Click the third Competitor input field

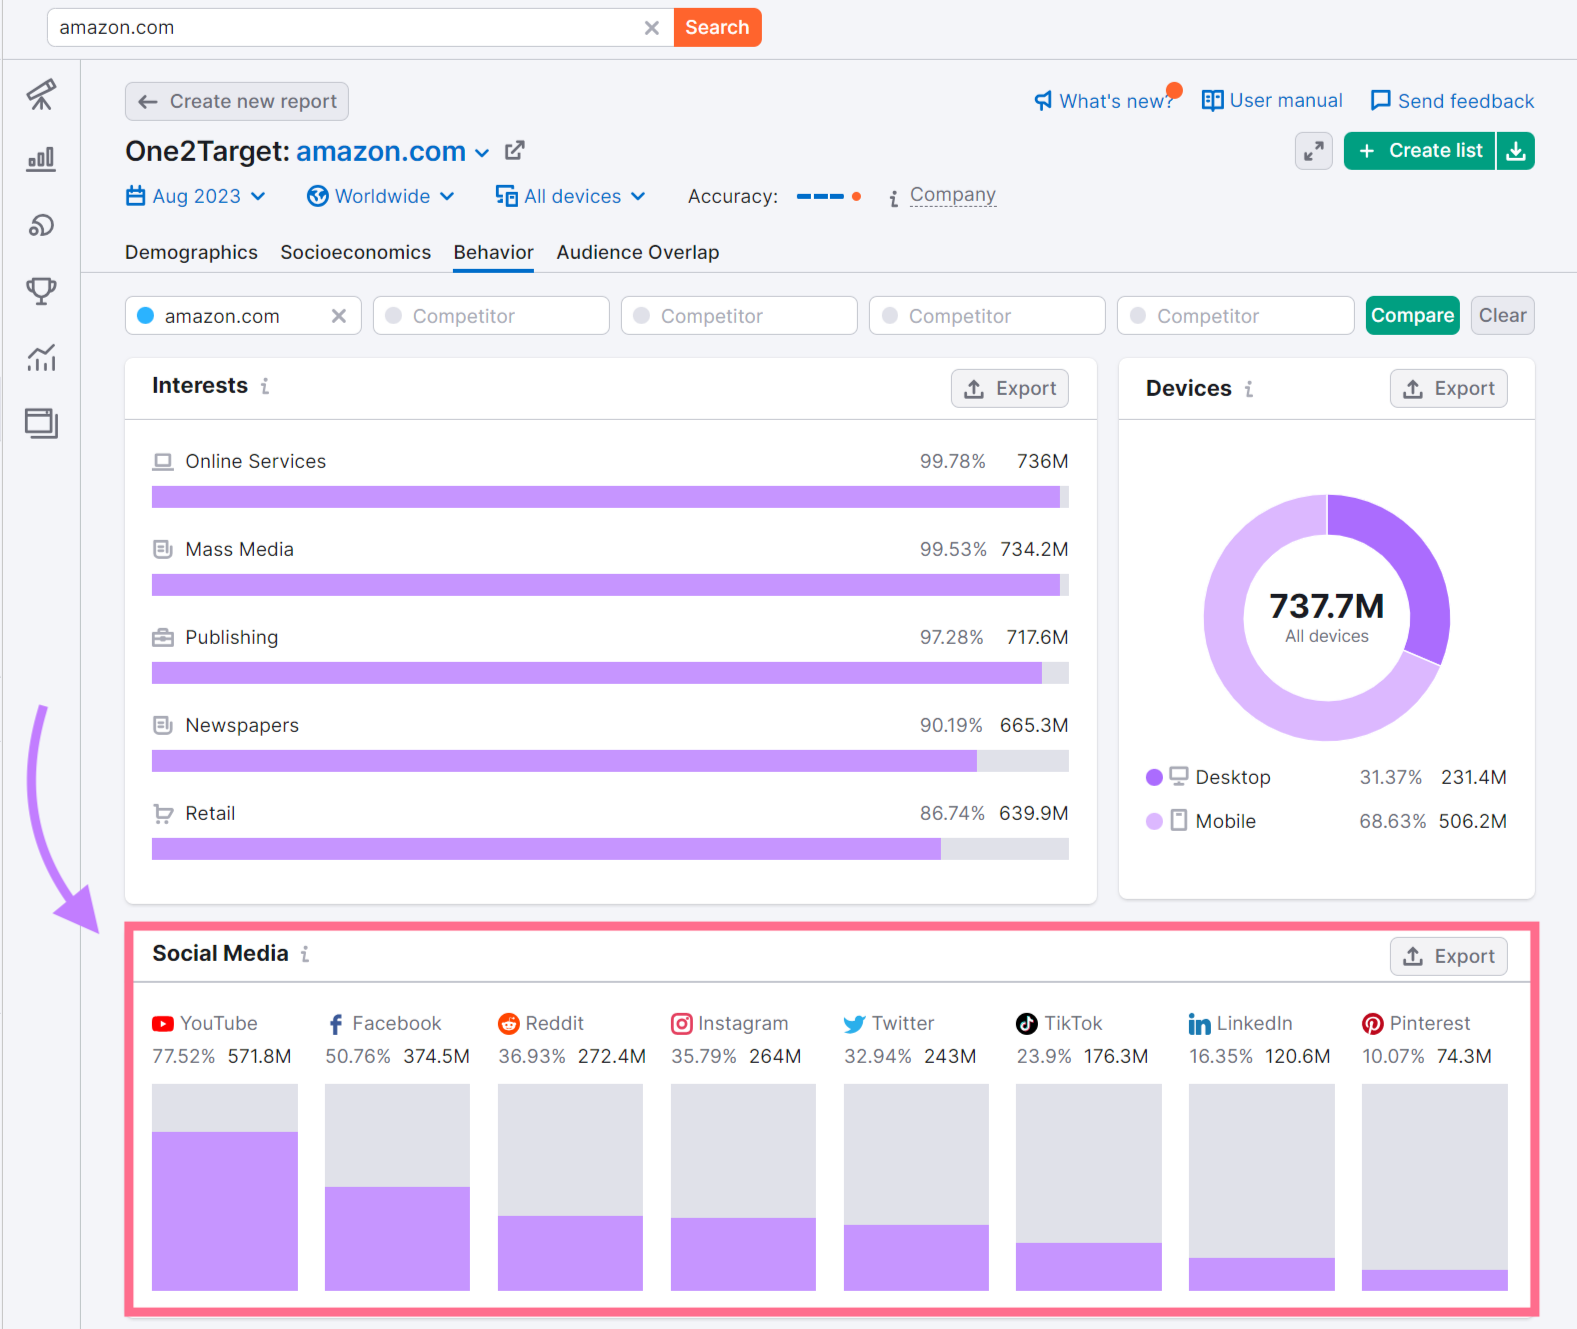987,316
